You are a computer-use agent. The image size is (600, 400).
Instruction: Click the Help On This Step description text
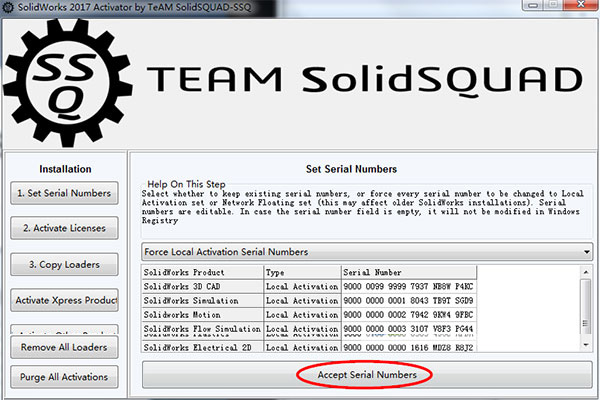(362, 207)
